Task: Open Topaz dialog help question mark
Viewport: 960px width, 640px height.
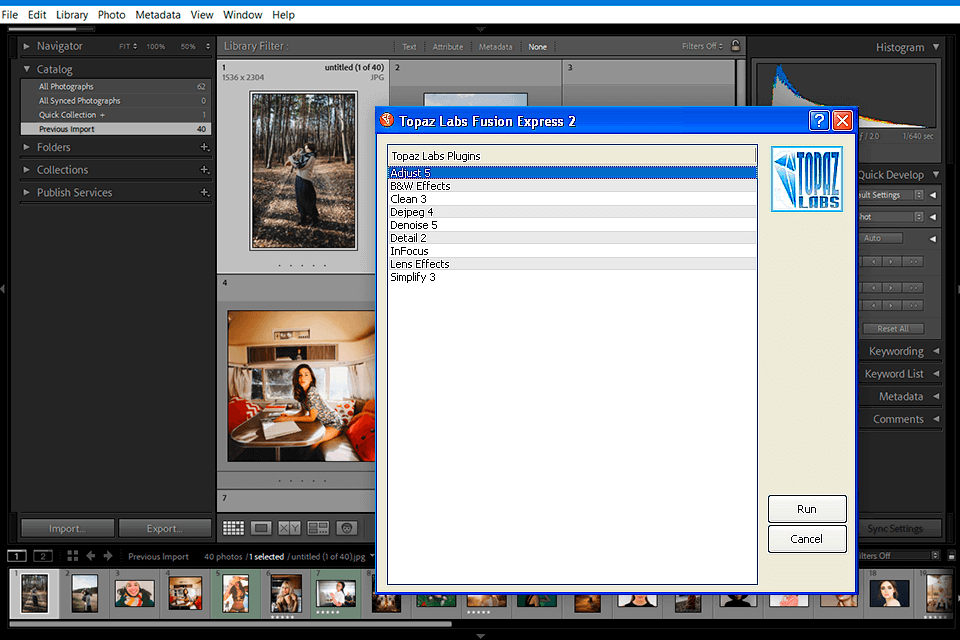Action: (819, 121)
